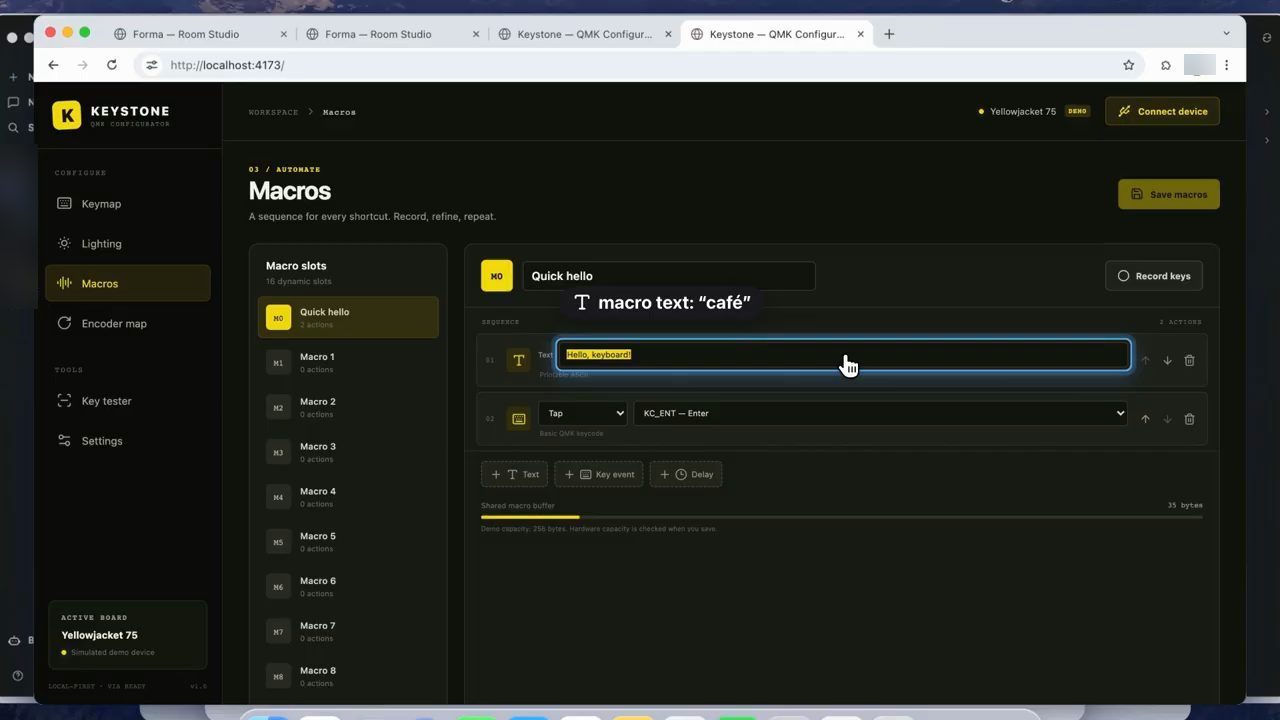This screenshot has width=1280, height=720.
Task: Save macros
Action: pyautogui.click(x=1169, y=194)
